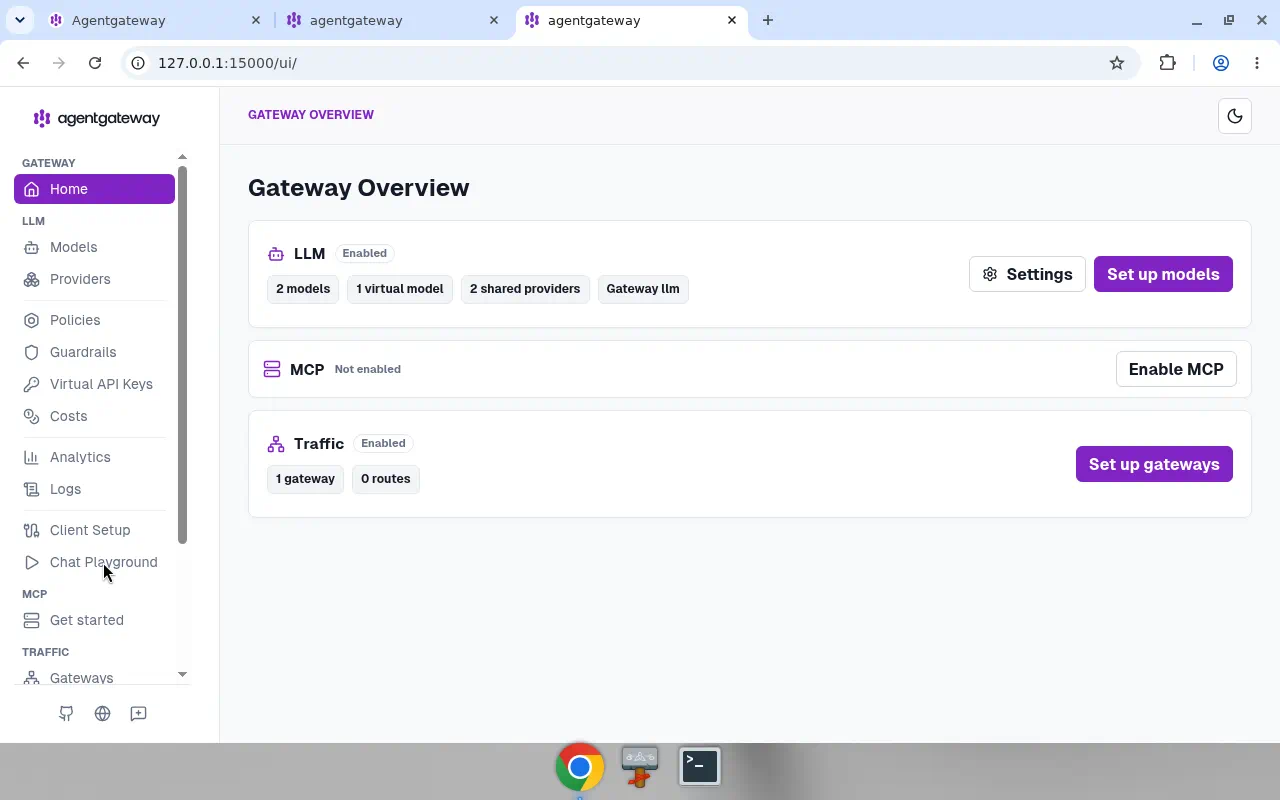Open the Terminal from the taskbar
Image resolution: width=1280 pixels, height=800 pixels.
tap(700, 767)
